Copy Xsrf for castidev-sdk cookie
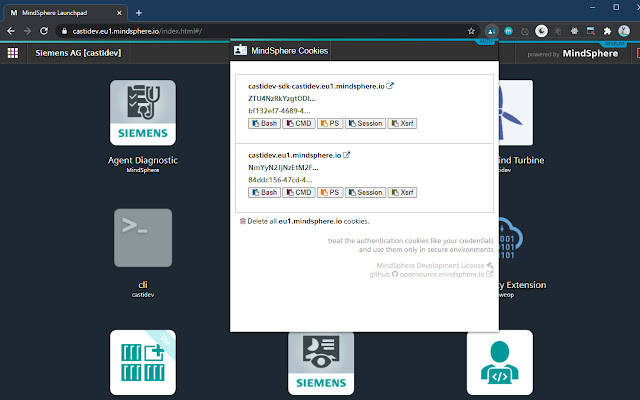640x400 pixels. pos(402,123)
